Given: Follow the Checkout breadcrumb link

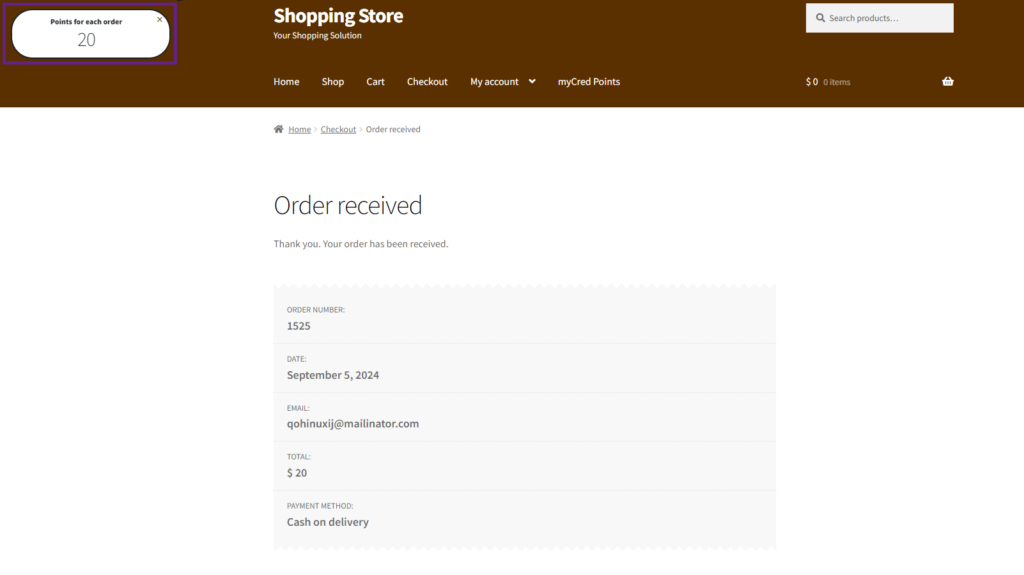Looking at the screenshot, I should [338, 130].
